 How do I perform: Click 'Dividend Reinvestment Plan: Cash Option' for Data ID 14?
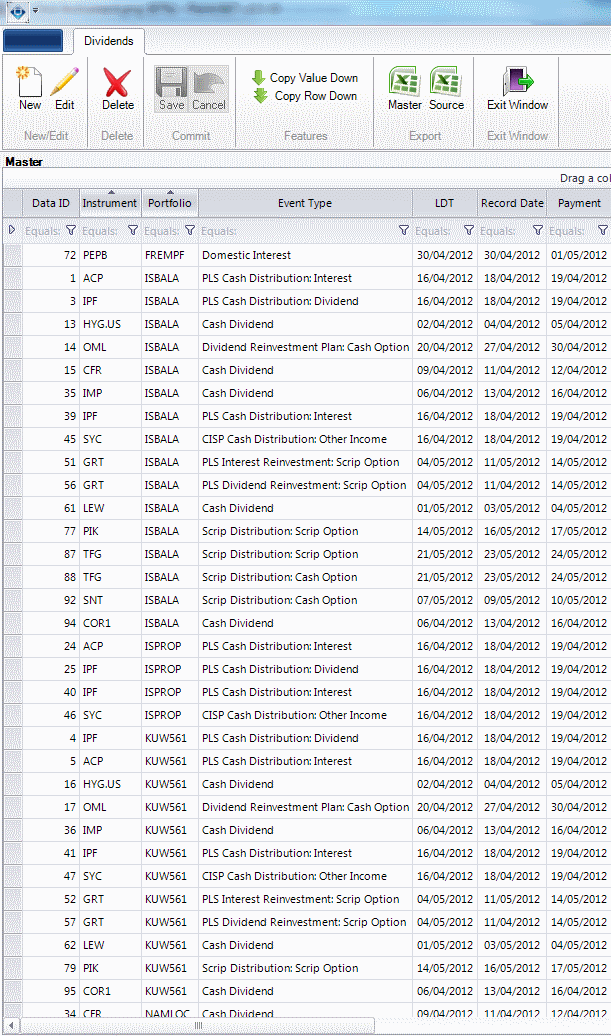[x=305, y=348]
